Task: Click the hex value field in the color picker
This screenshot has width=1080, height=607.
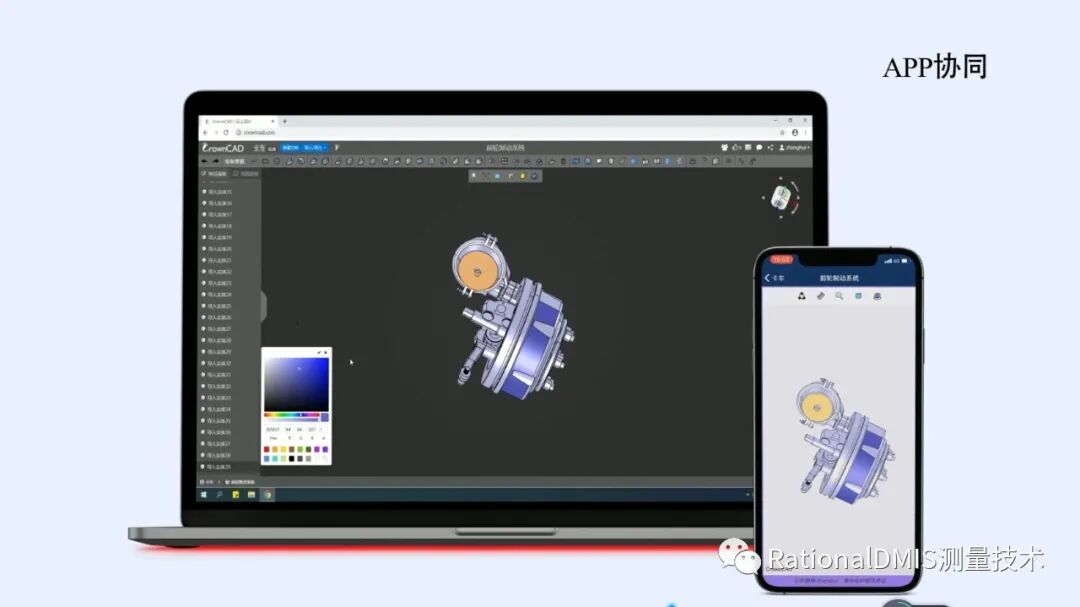Action: (x=273, y=429)
